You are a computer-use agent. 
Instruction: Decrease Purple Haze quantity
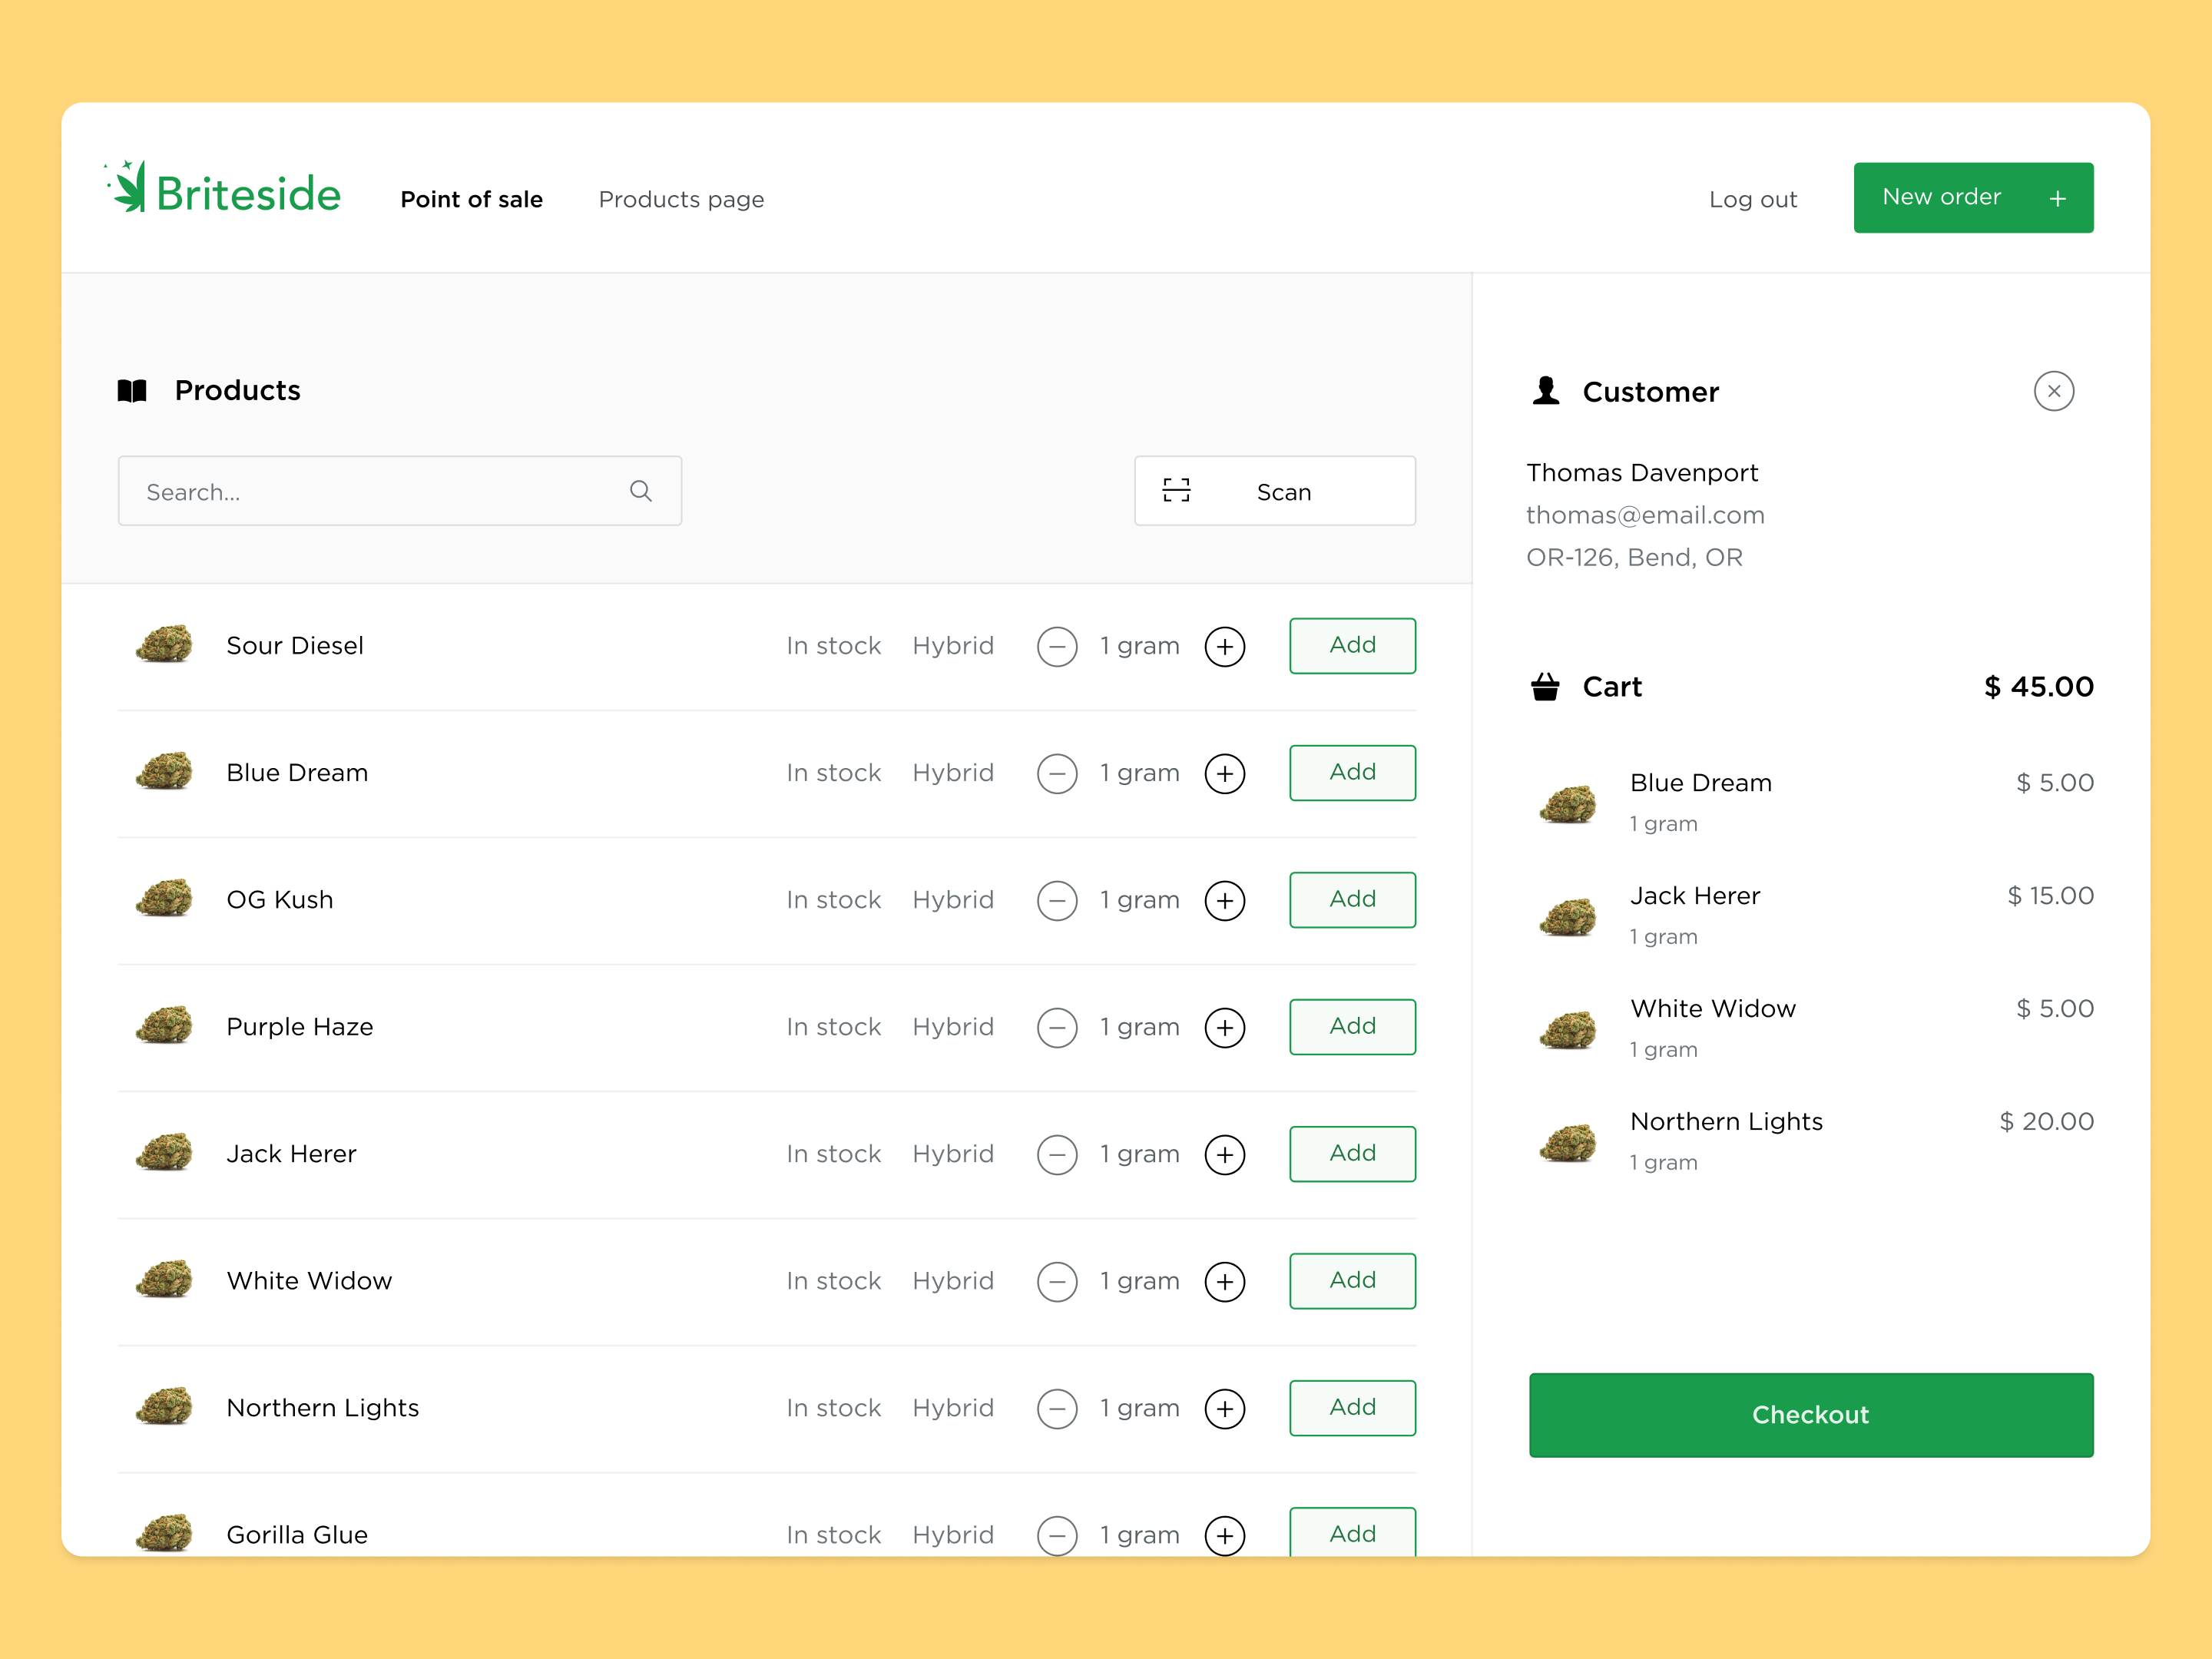tap(1057, 1027)
